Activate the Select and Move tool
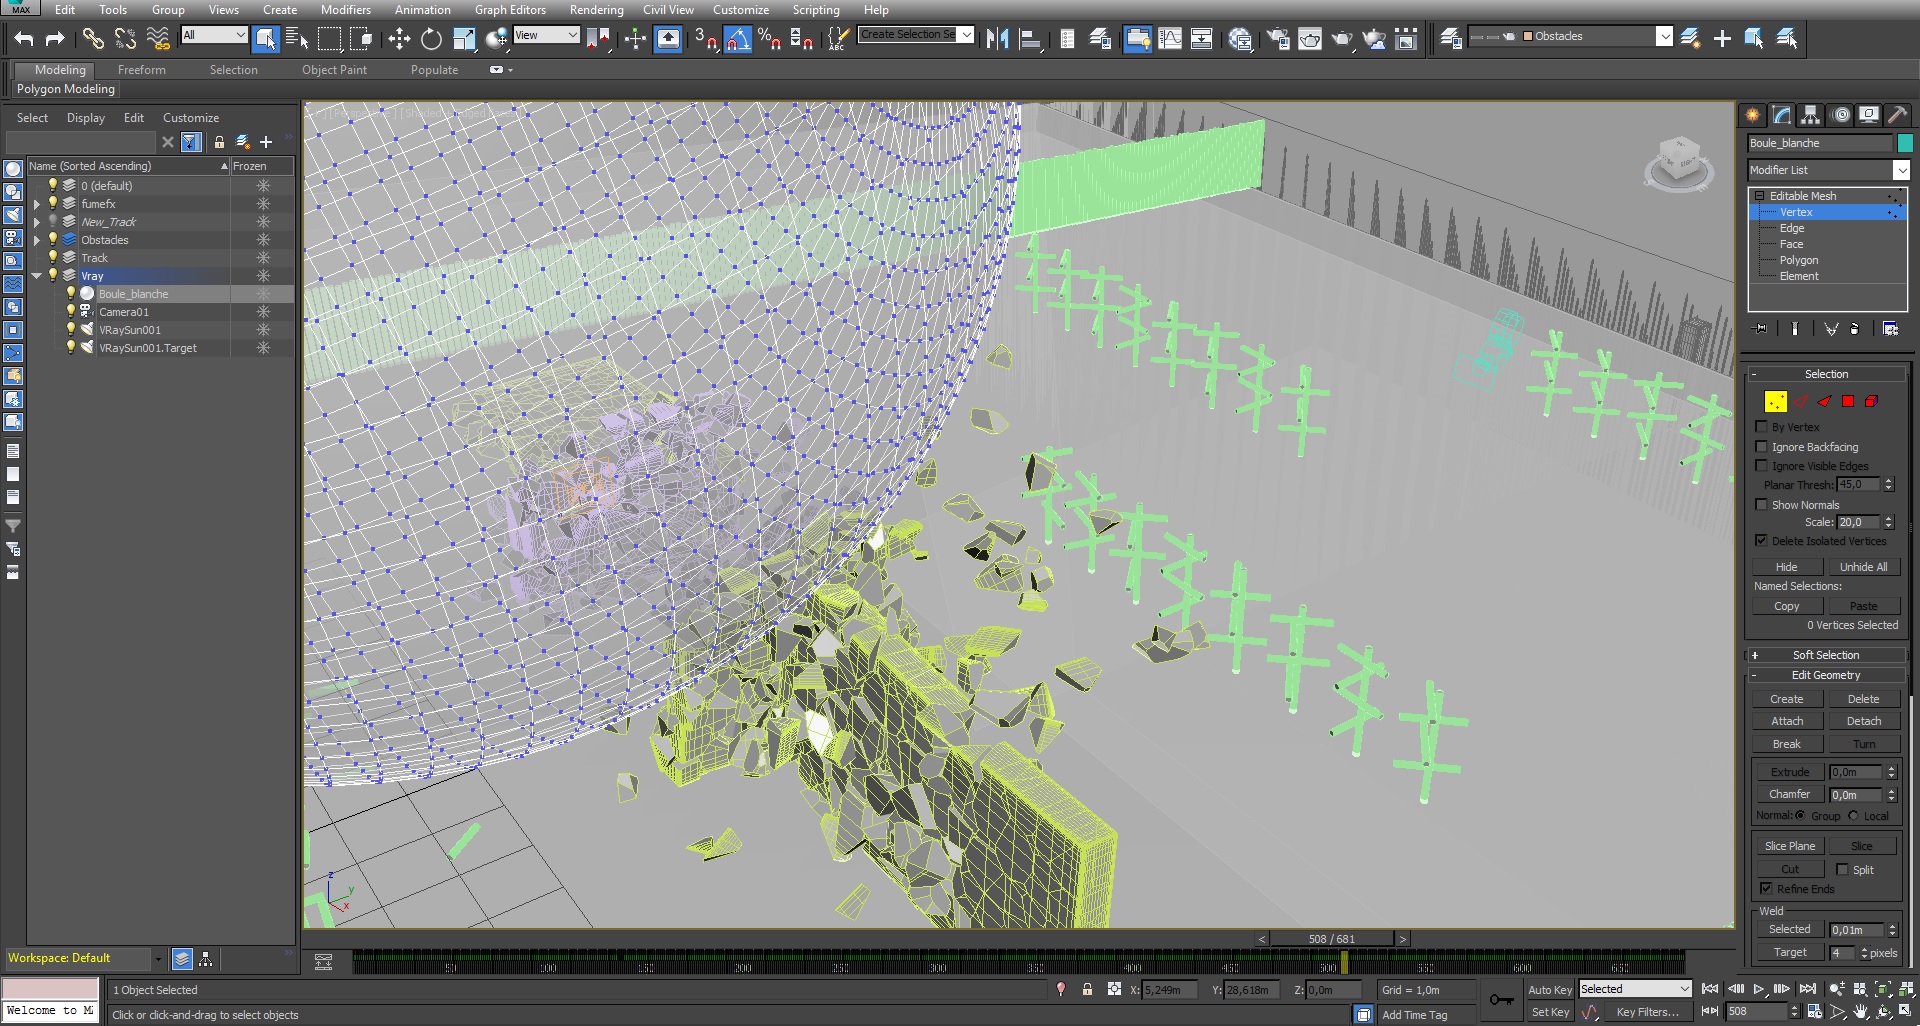 point(399,39)
